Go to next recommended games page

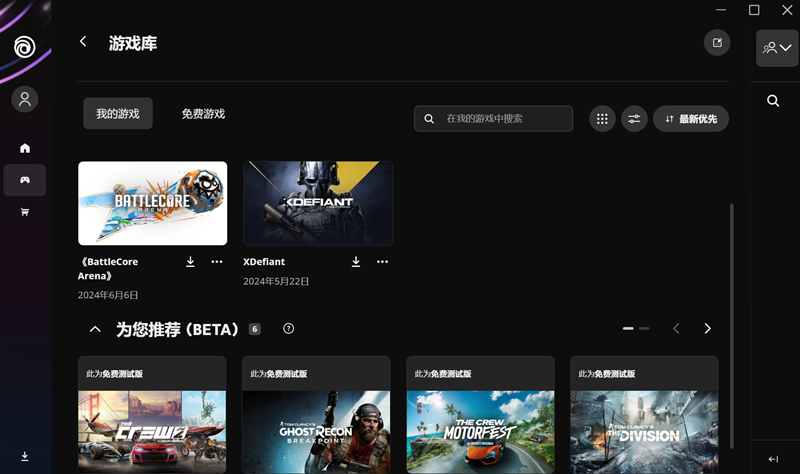tap(707, 329)
